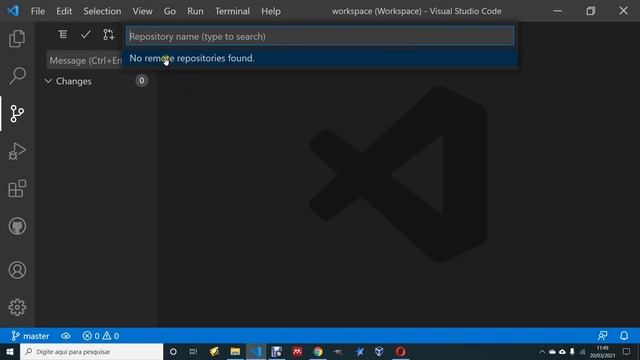The width and height of the screenshot is (640, 360).
Task: Open the errors and warnings status item
Action: (x=101, y=336)
